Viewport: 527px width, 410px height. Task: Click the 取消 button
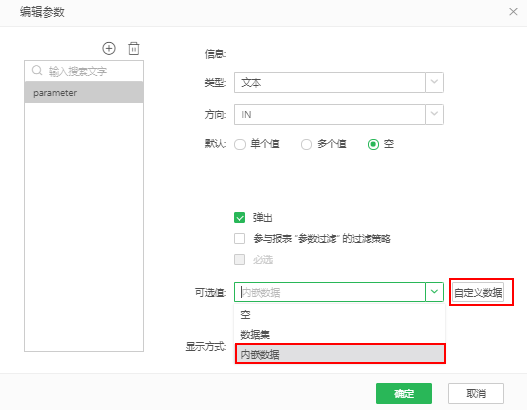click(x=476, y=393)
